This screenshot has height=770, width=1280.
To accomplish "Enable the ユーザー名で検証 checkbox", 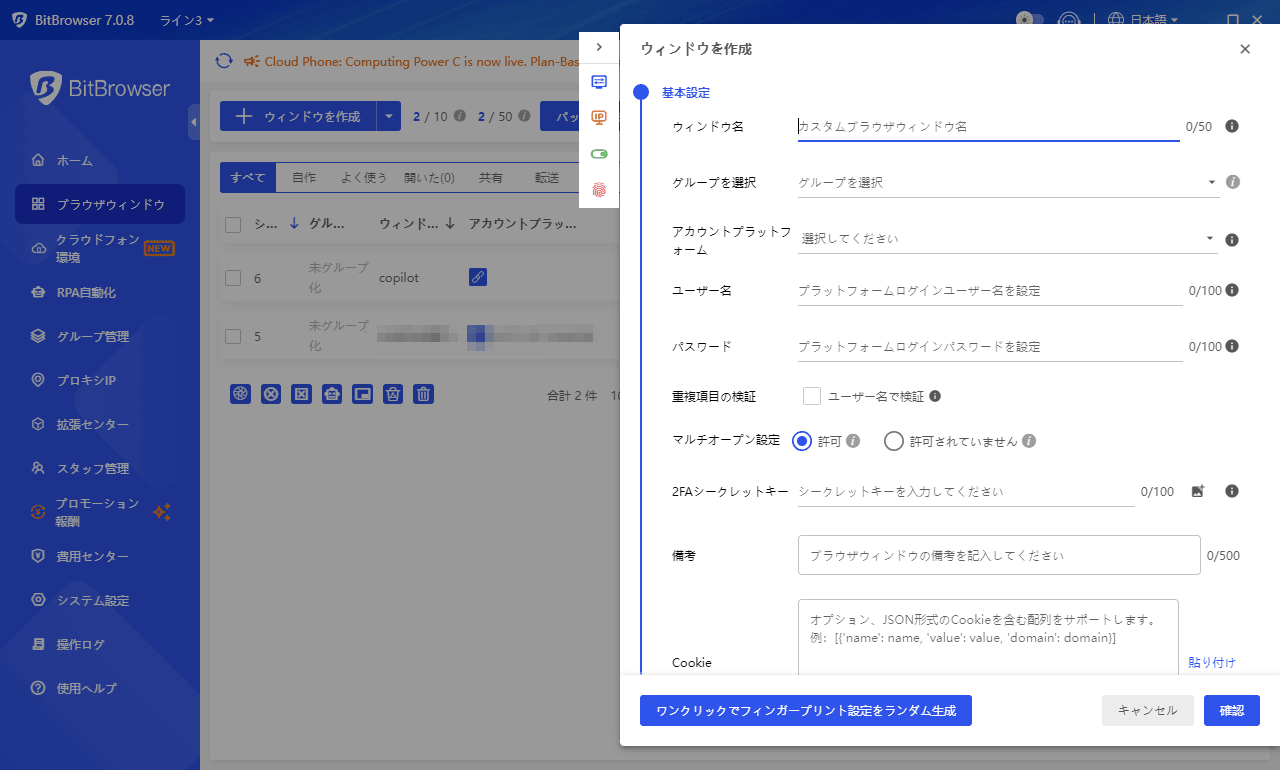I will pos(811,396).
